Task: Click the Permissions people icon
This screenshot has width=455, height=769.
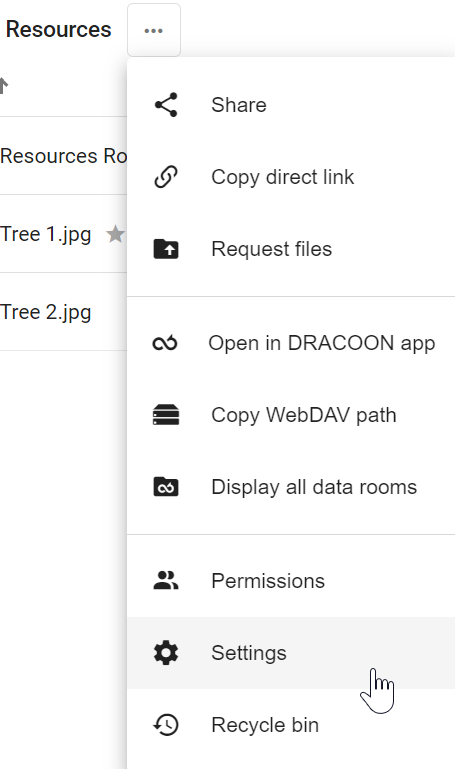Action: [166, 581]
